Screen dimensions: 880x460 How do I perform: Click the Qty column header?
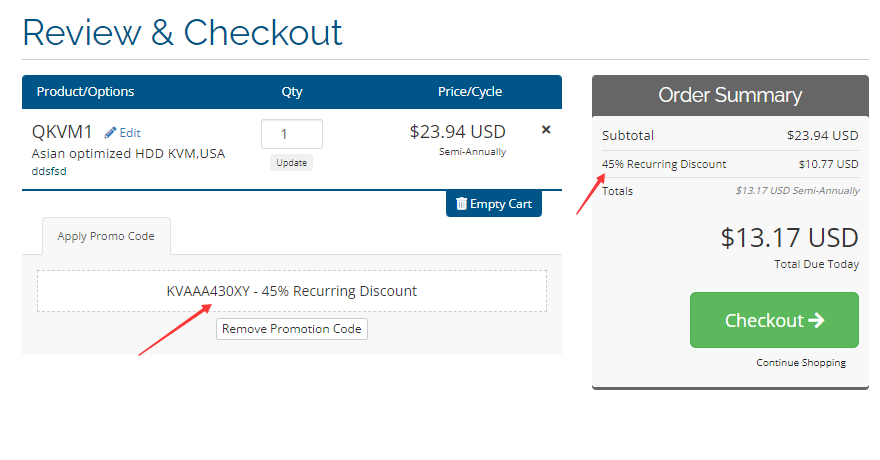(291, 92)
